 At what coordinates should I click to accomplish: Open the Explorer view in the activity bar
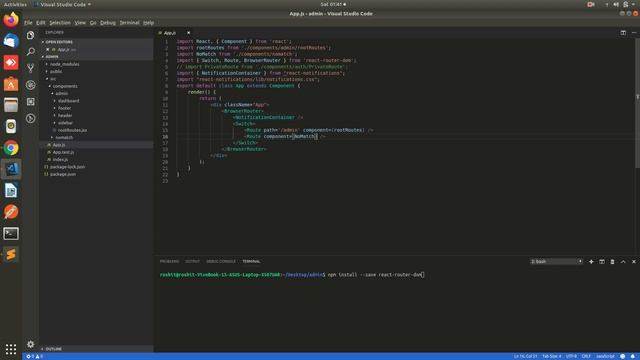[31, 35]
